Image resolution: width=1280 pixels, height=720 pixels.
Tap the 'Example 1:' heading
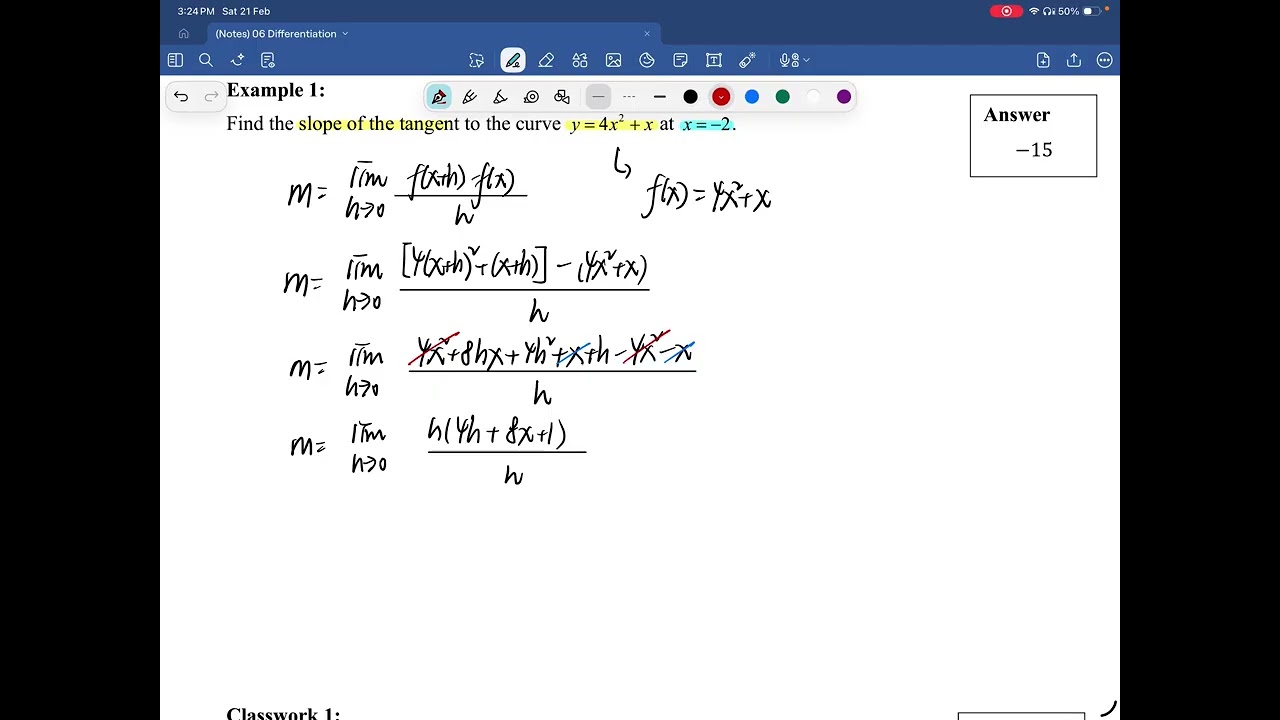click(276, 90)
